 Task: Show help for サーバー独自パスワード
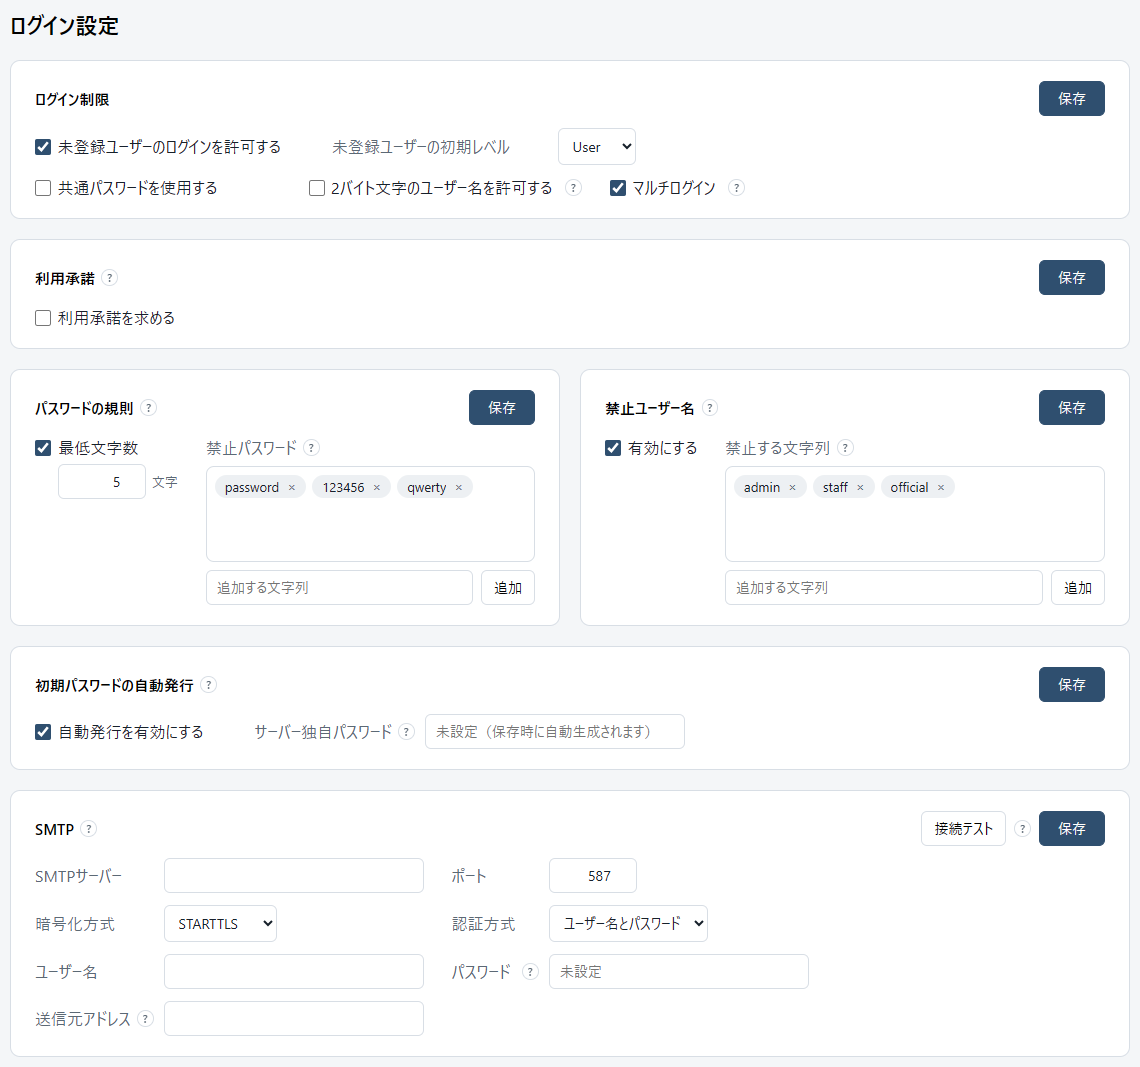click(x=406, y=732)
